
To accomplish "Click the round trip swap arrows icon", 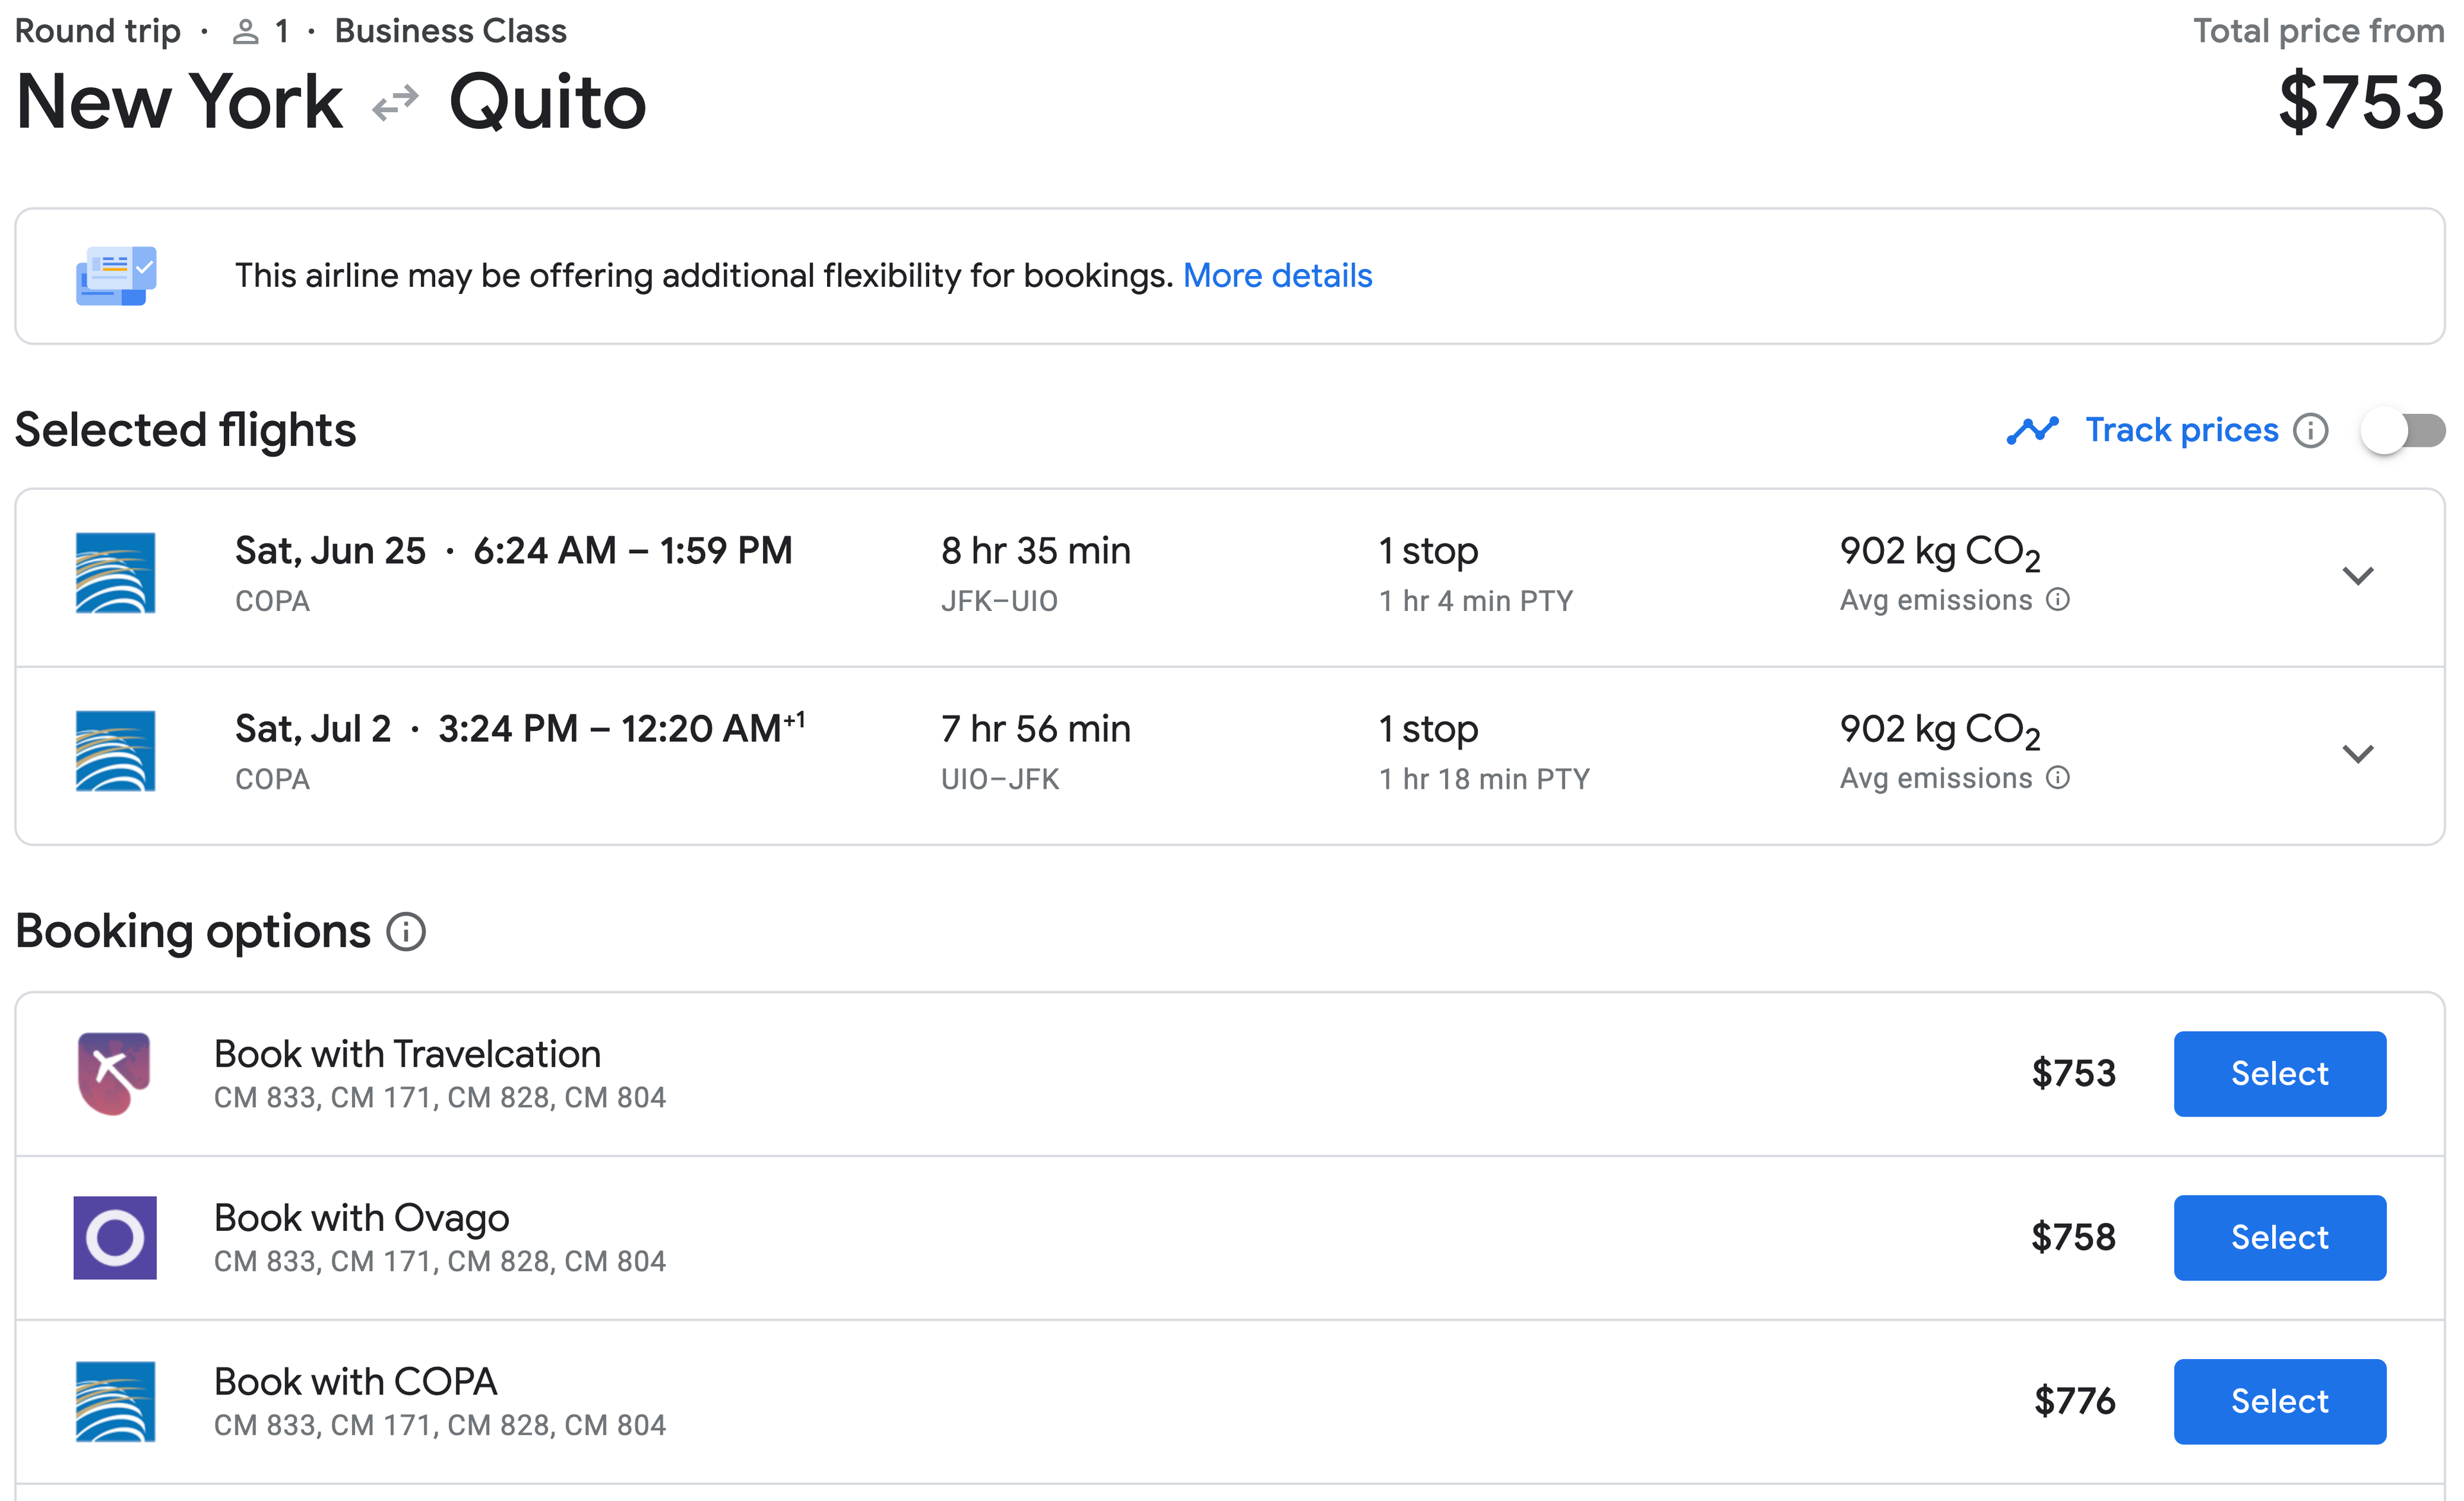I will click(x=395, y=103).
